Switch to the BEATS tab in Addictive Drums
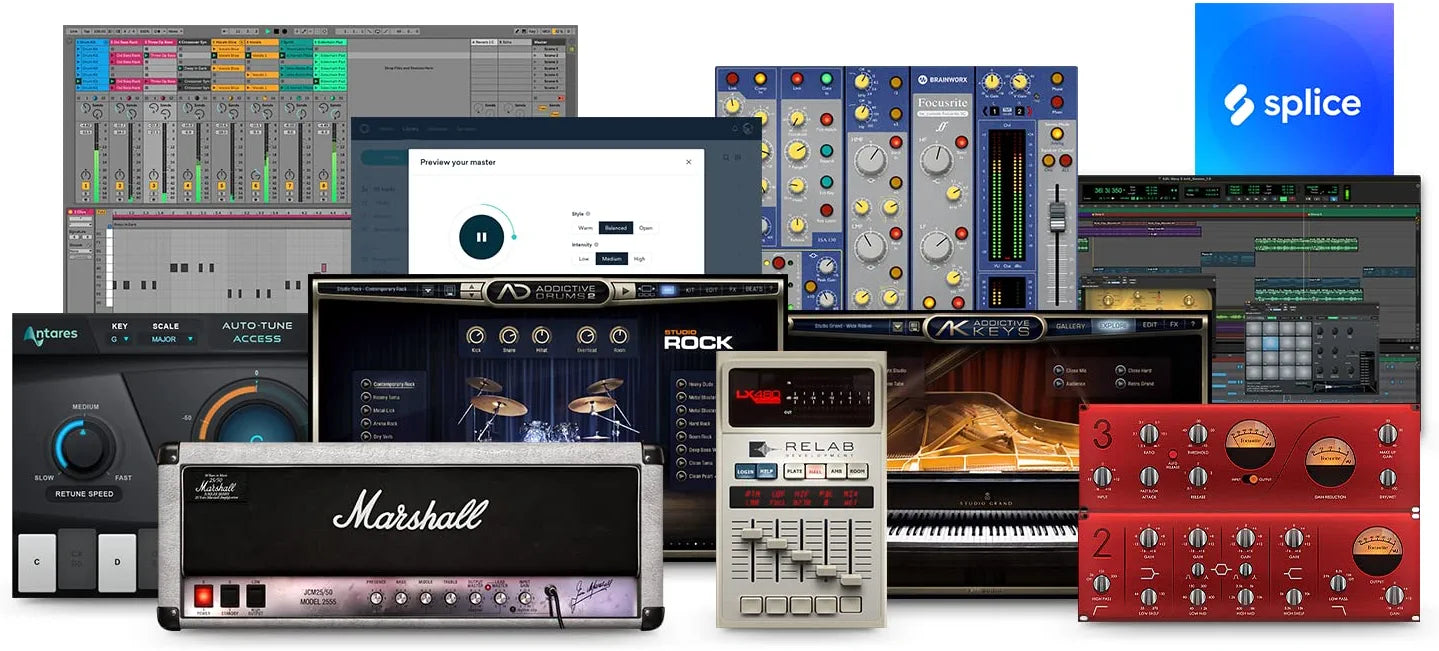 pos(756,287)
